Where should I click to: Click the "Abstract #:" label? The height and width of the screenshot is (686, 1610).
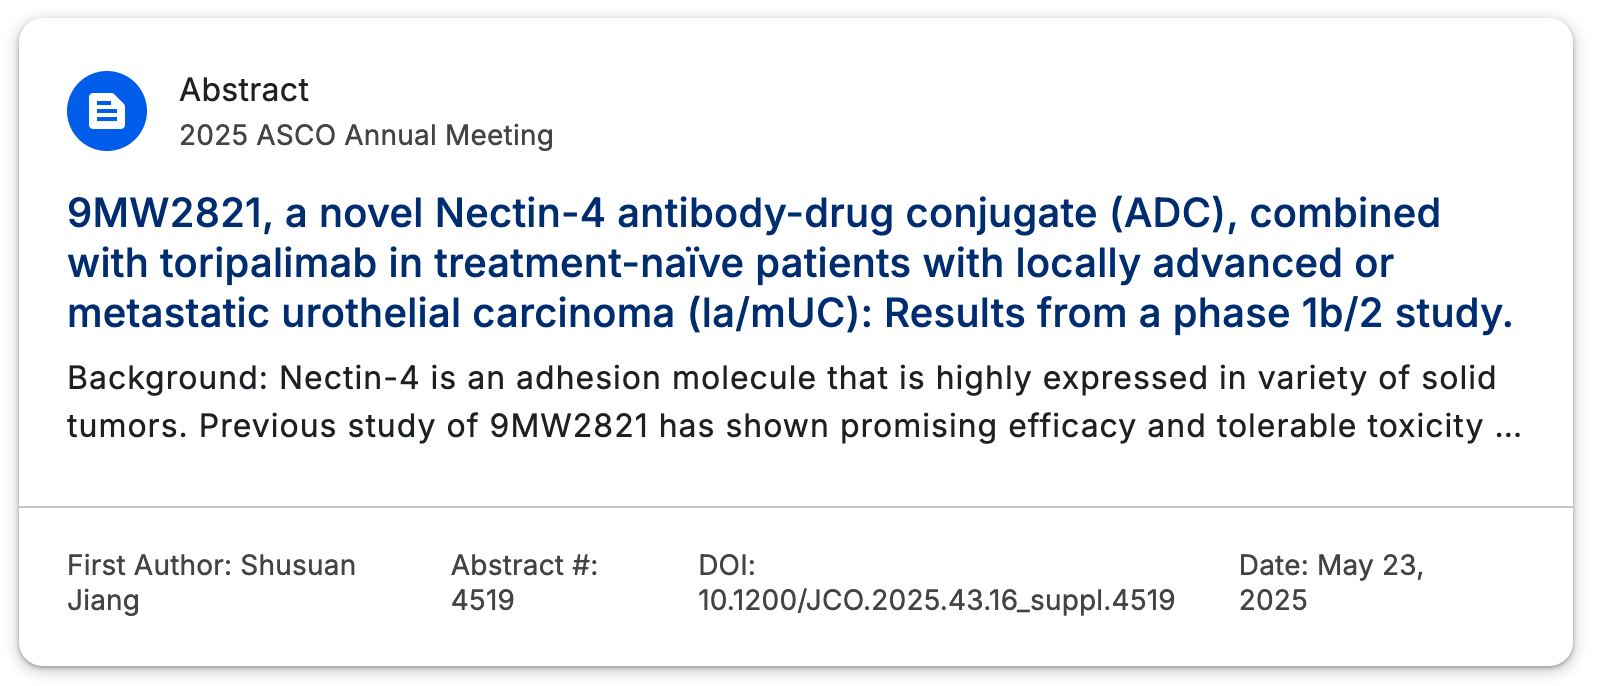pos(524,566)
